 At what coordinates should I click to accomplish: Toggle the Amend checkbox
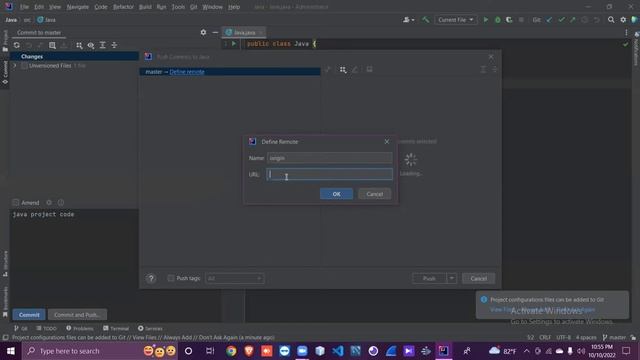point(16,202)
